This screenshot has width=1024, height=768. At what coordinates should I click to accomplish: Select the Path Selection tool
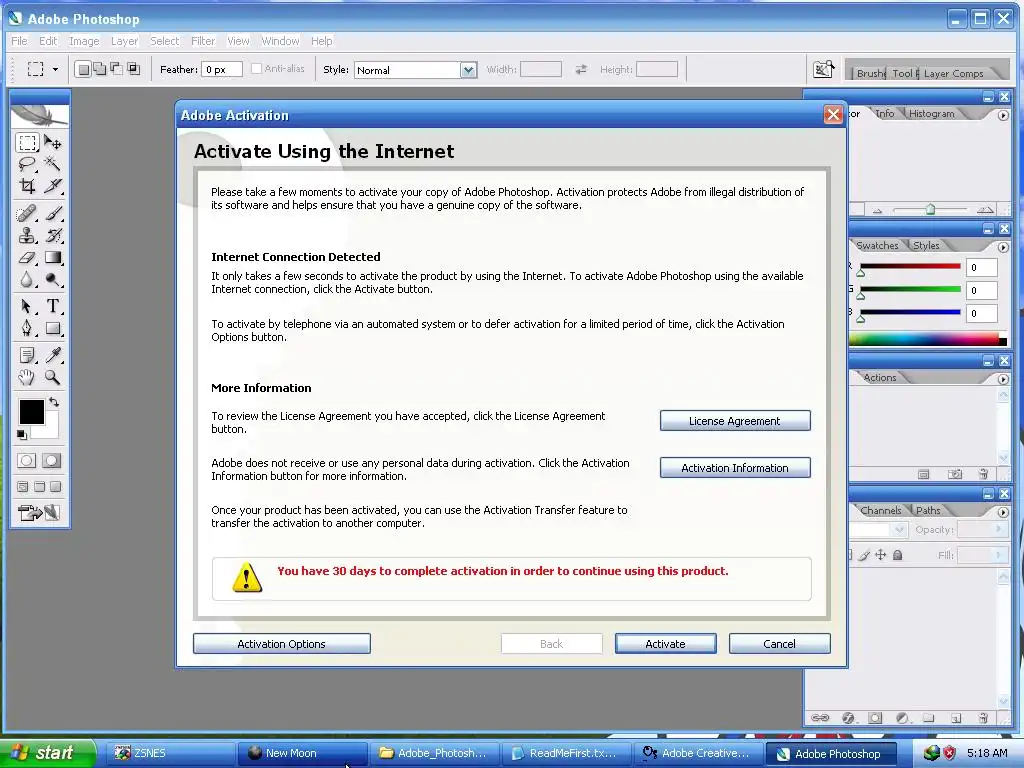click(27, 306)
